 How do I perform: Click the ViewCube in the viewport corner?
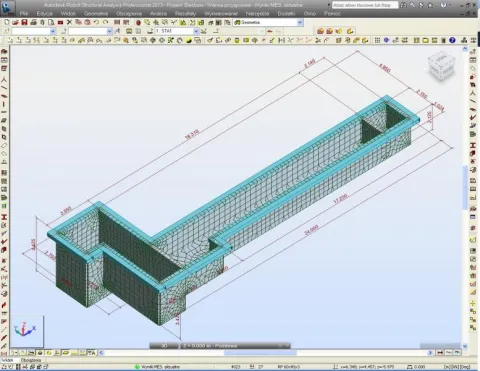[x=441, y=66]
